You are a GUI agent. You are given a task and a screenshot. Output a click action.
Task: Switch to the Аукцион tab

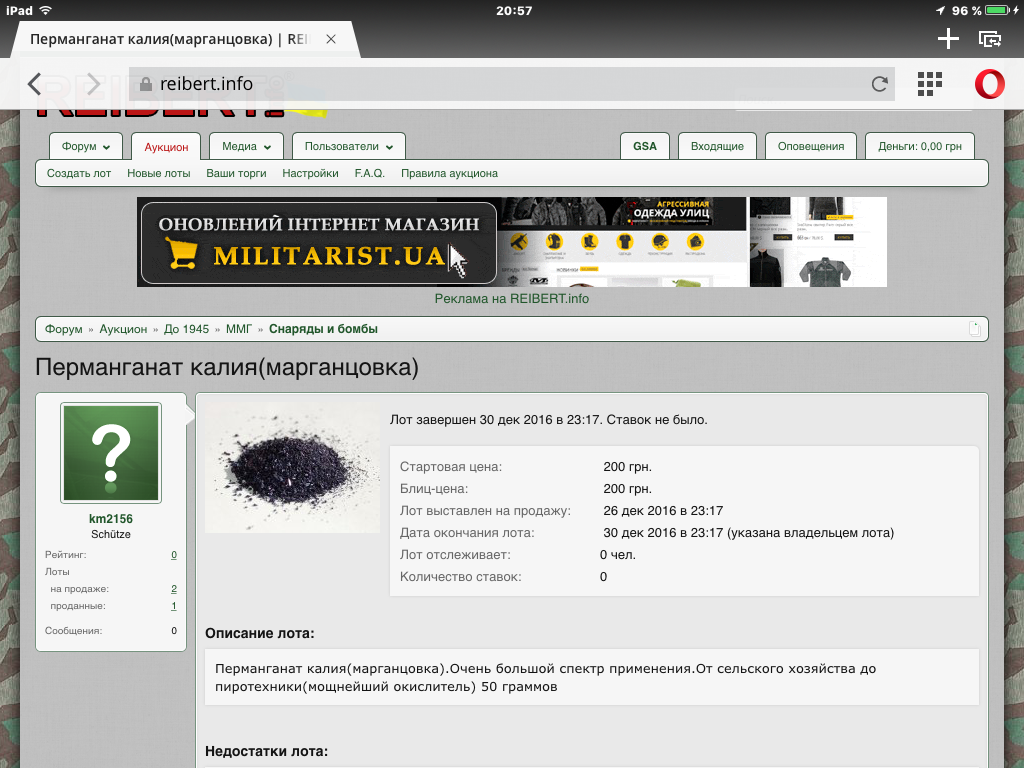coord(166,147)
